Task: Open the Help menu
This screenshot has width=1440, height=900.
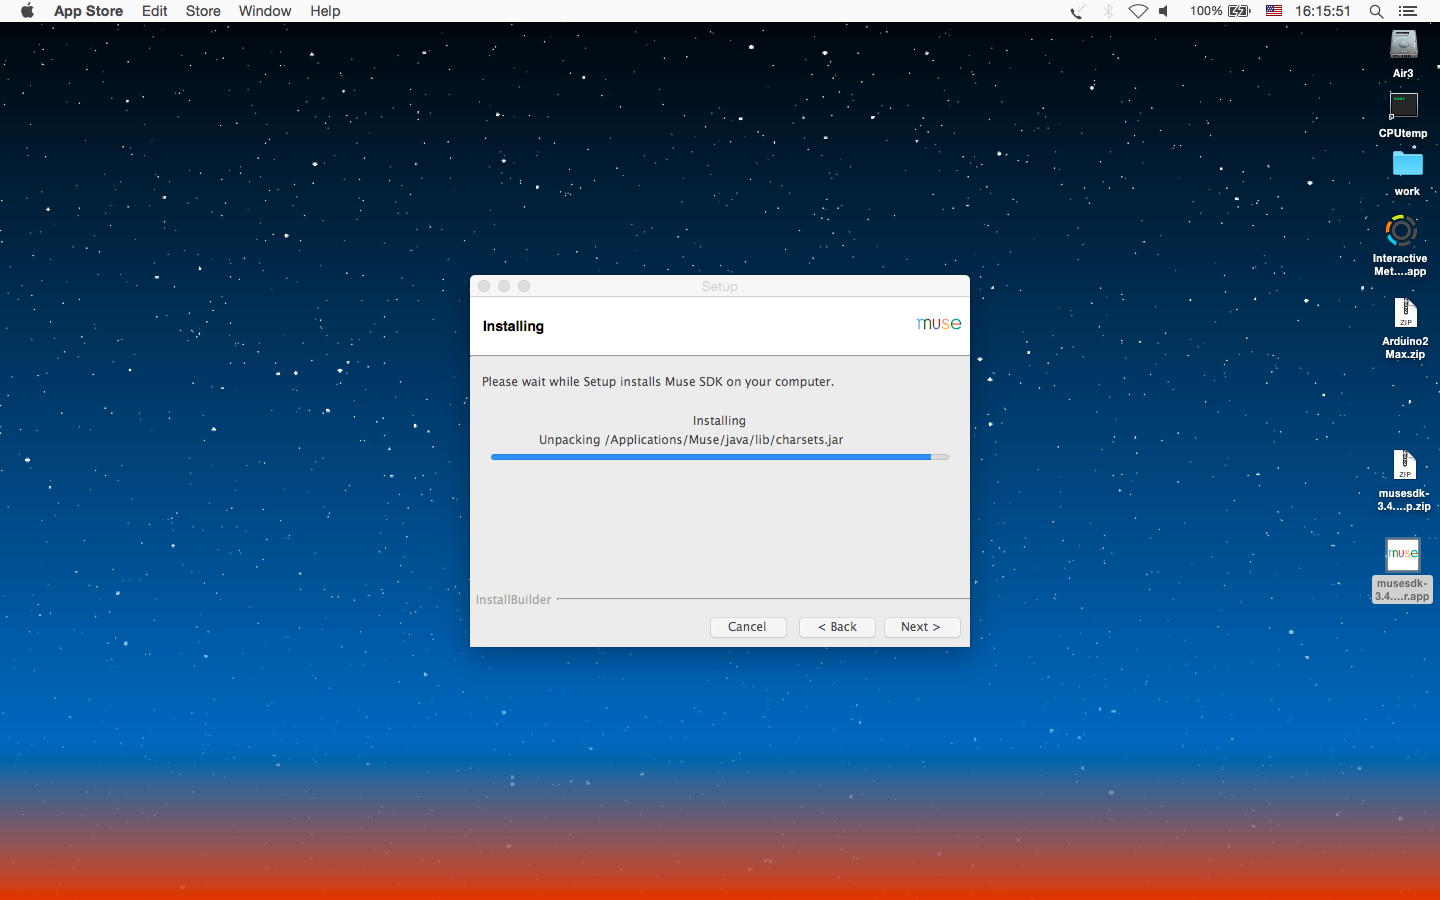Action: coord(325,11)
